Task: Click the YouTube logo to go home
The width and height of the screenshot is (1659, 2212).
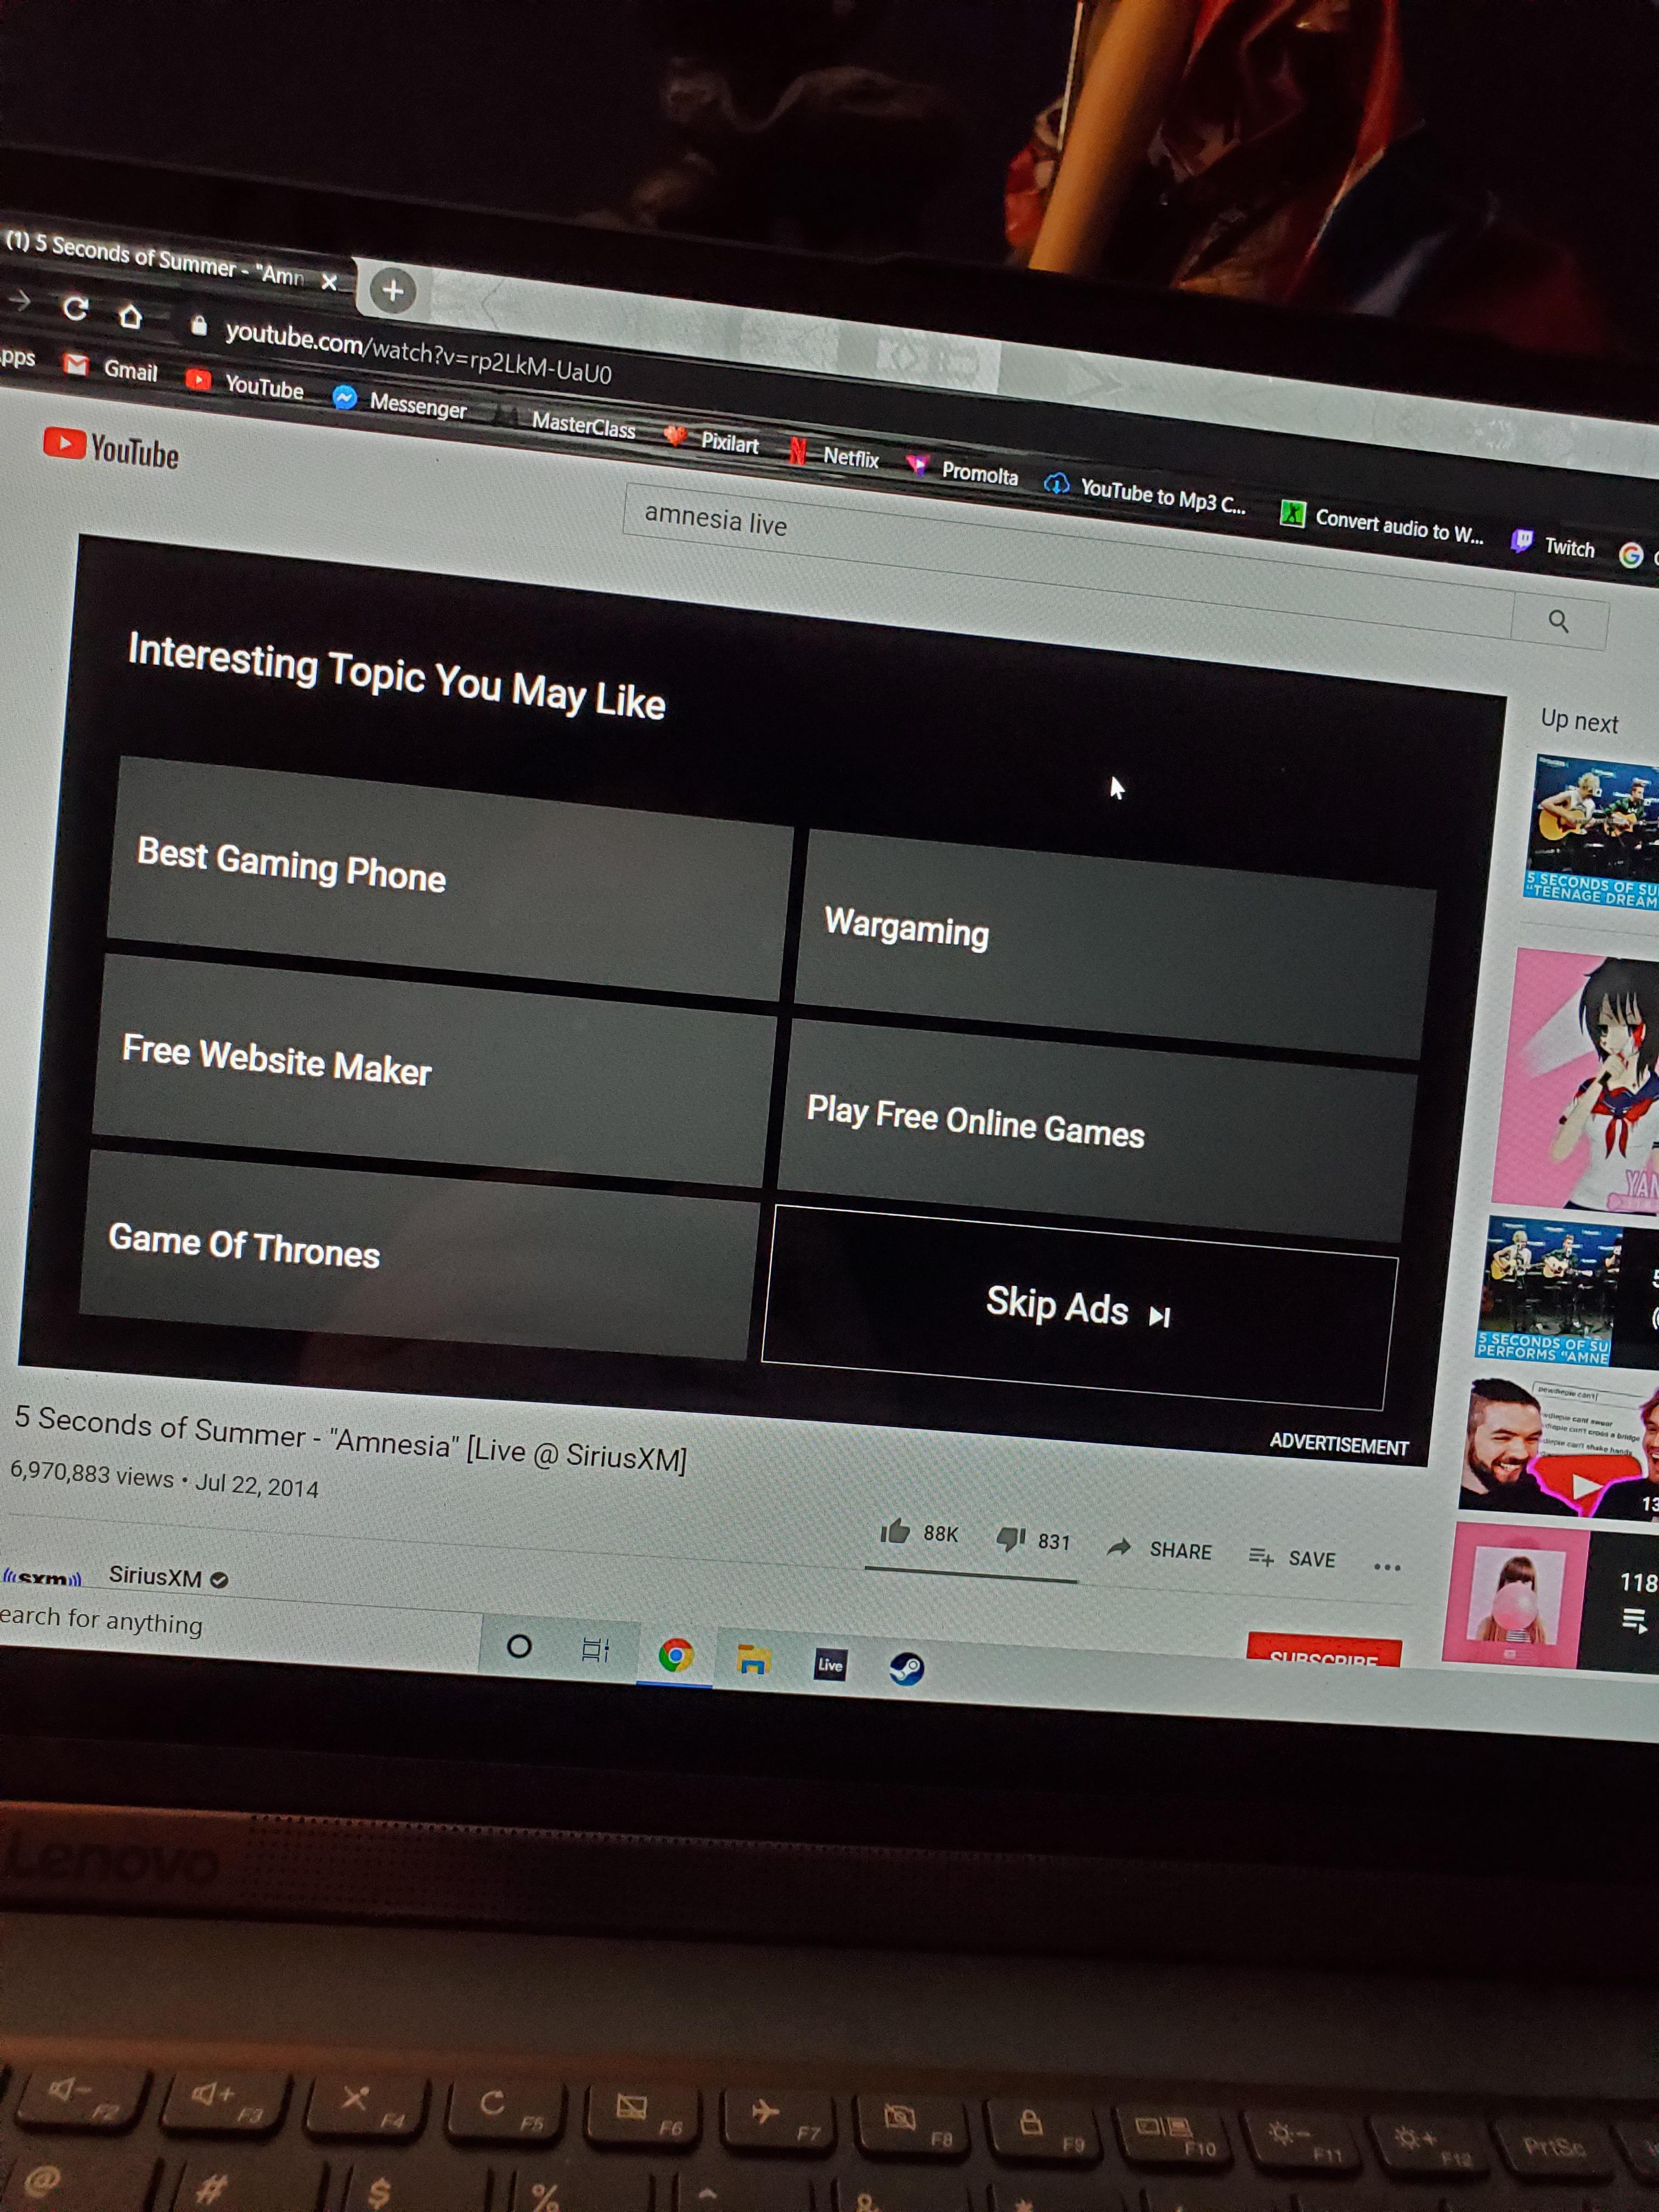Action: click(111, 449)
